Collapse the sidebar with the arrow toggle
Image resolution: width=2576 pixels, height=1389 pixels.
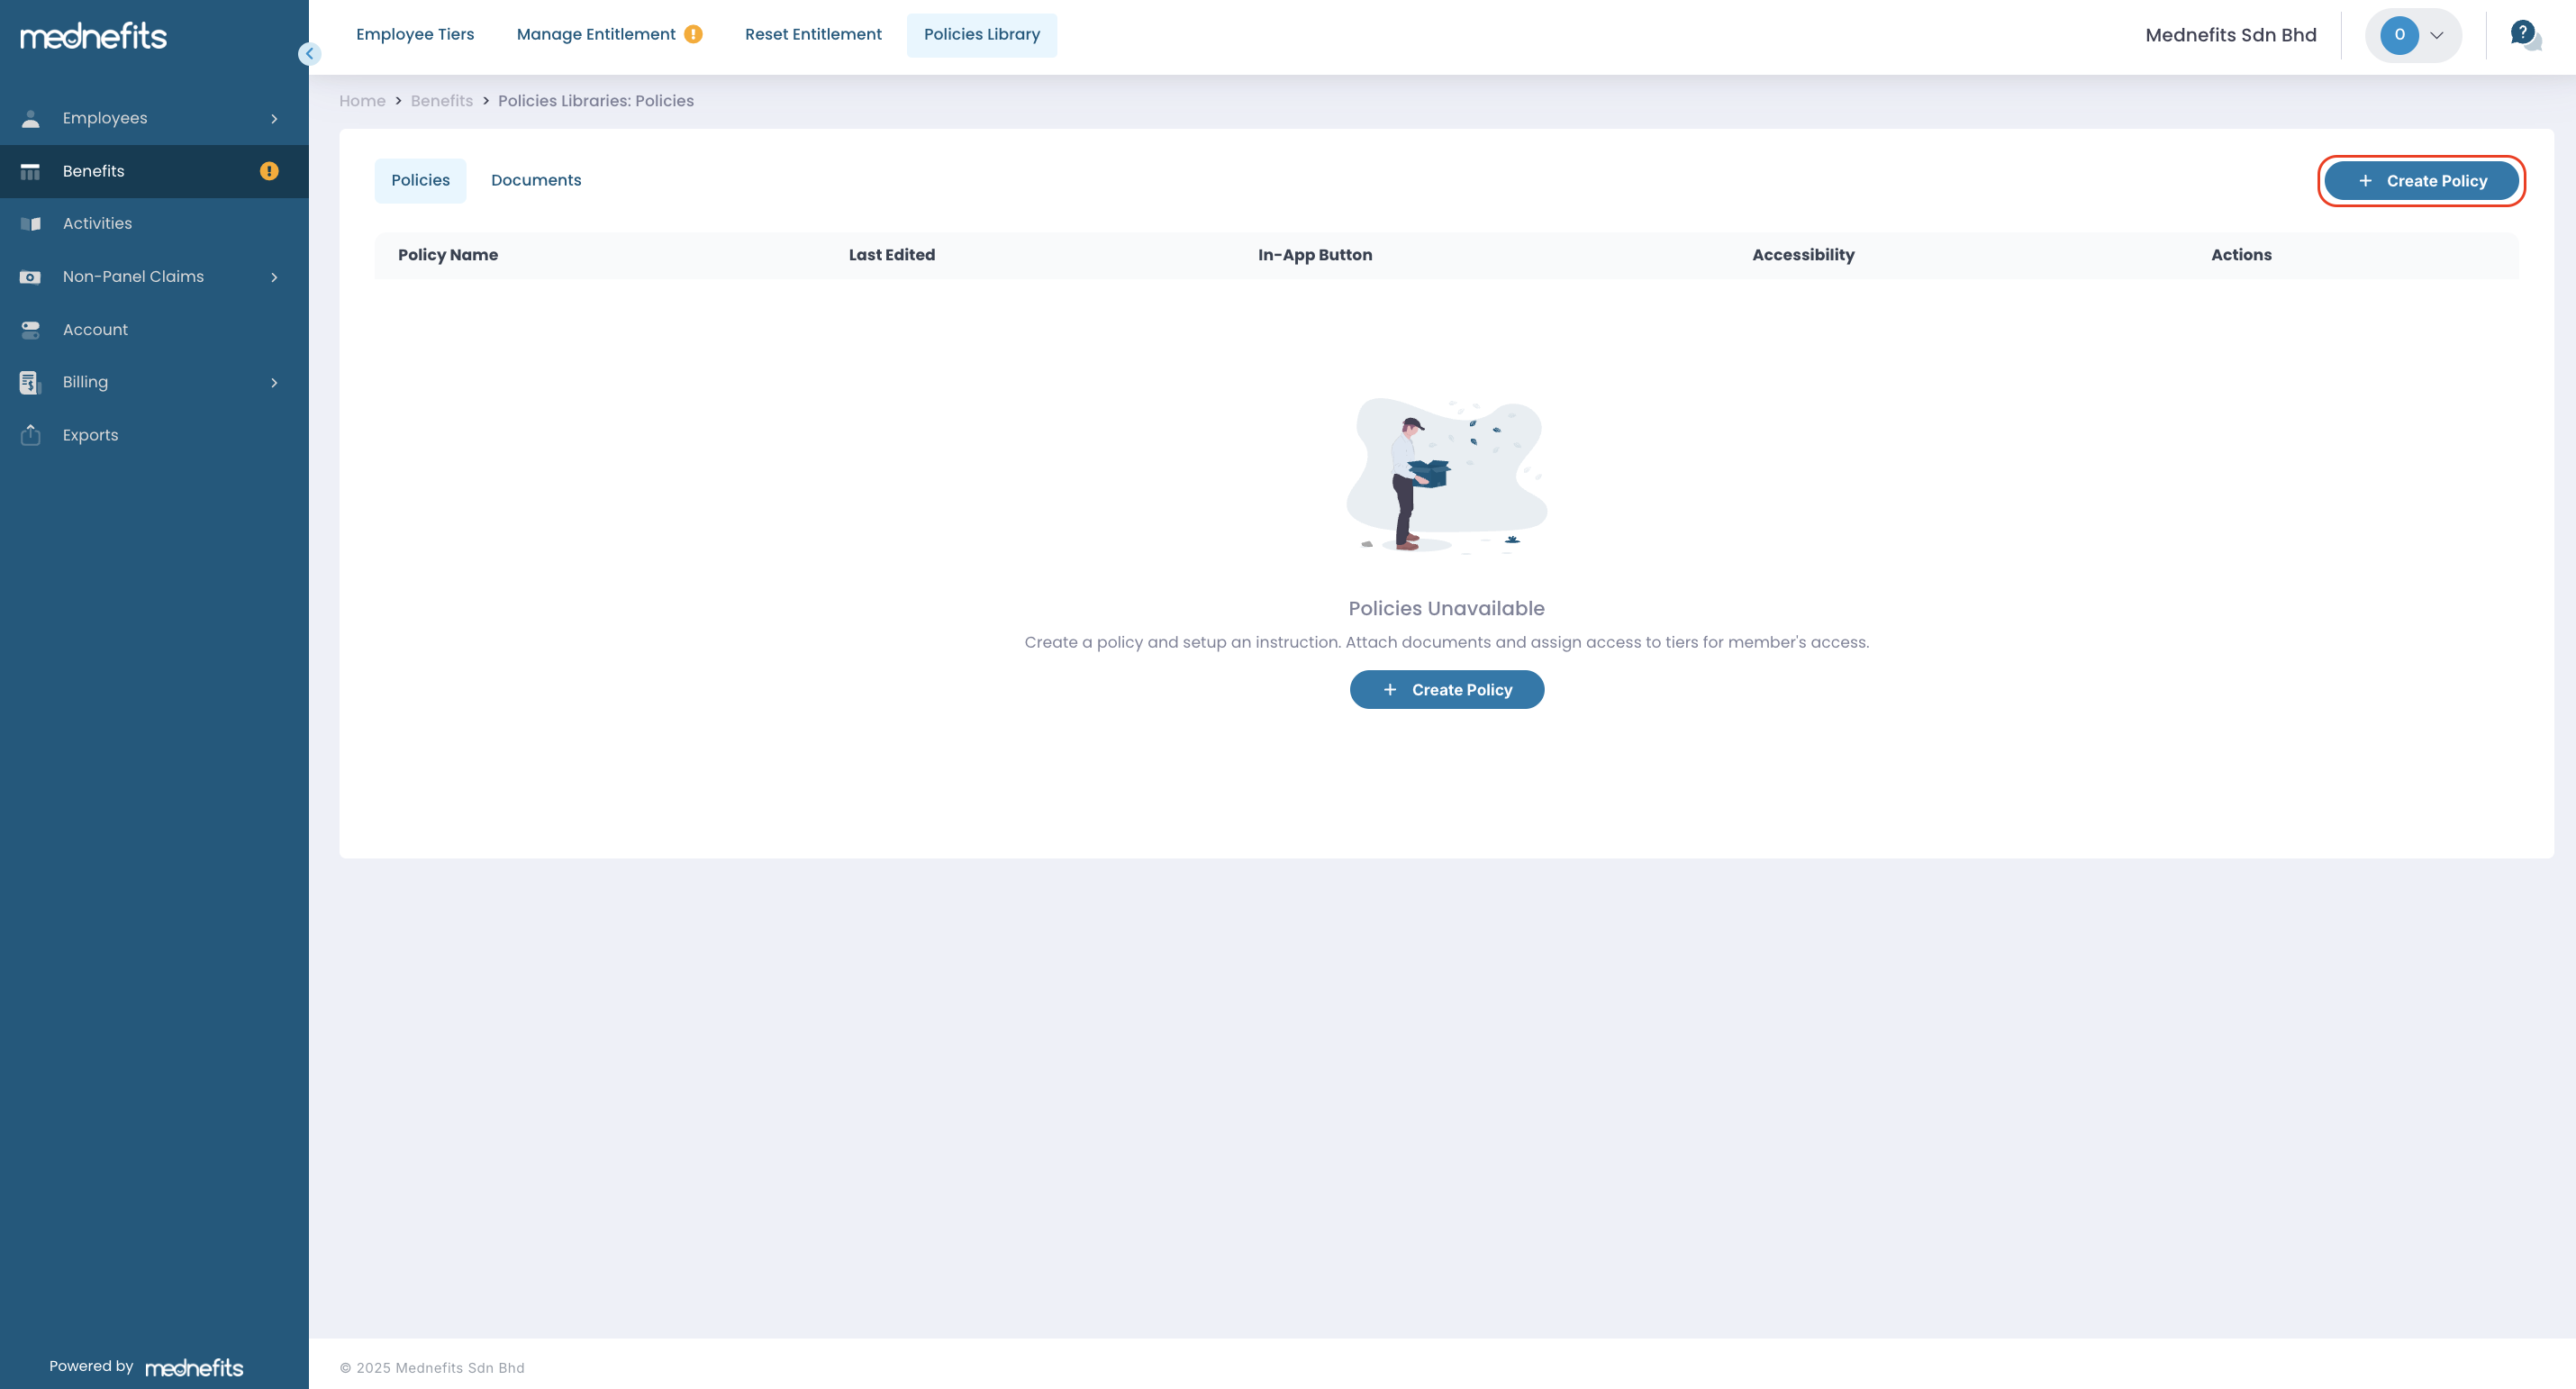click(x=309, y=54)
